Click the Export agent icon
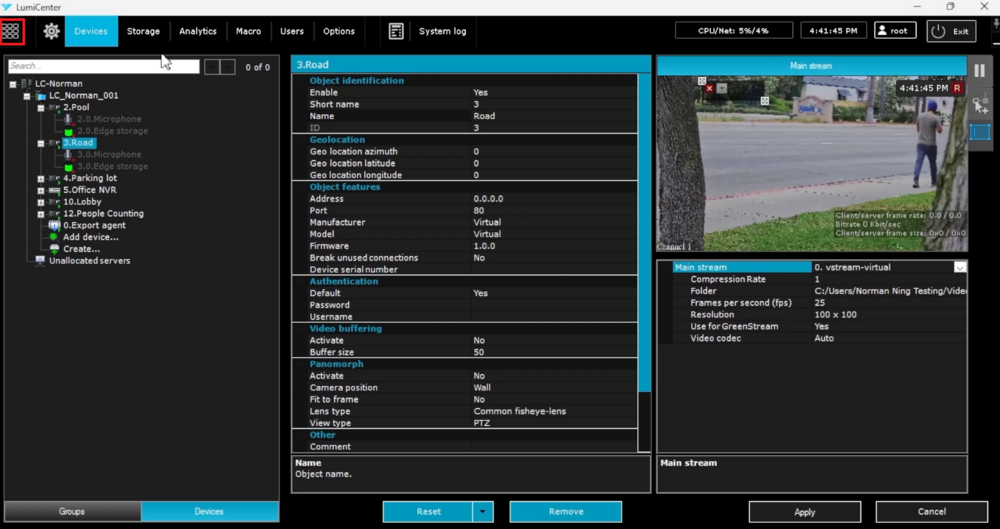The image size is (1000, 529). point(54,225)
